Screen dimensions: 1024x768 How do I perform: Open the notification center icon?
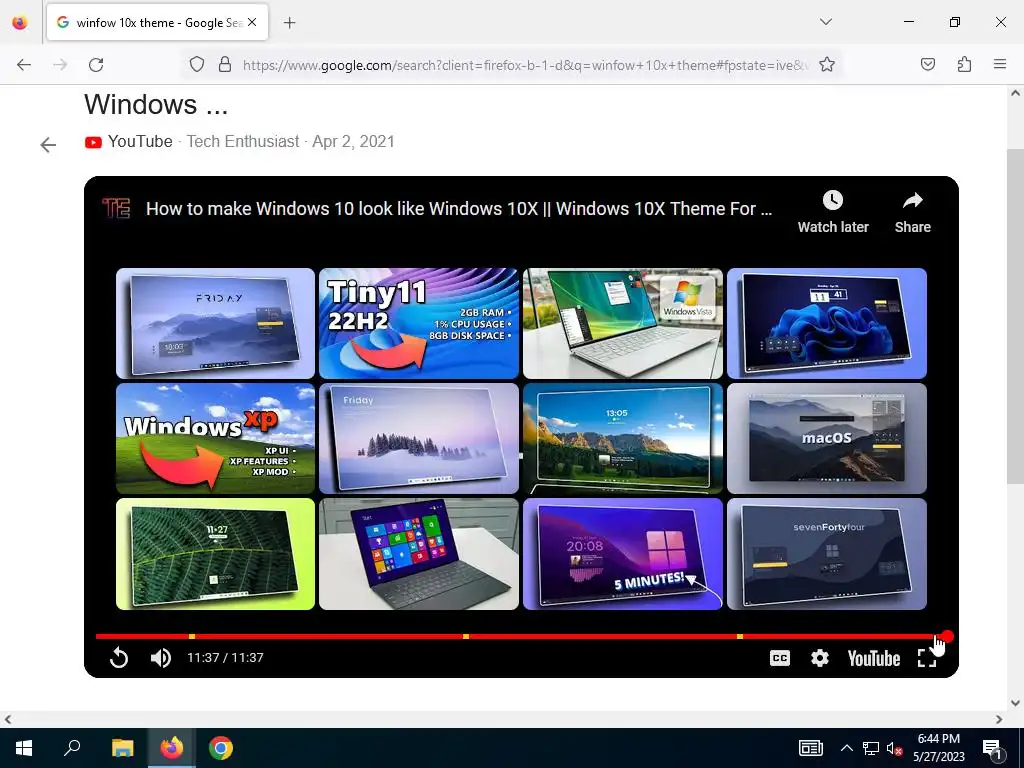point(992,748)
